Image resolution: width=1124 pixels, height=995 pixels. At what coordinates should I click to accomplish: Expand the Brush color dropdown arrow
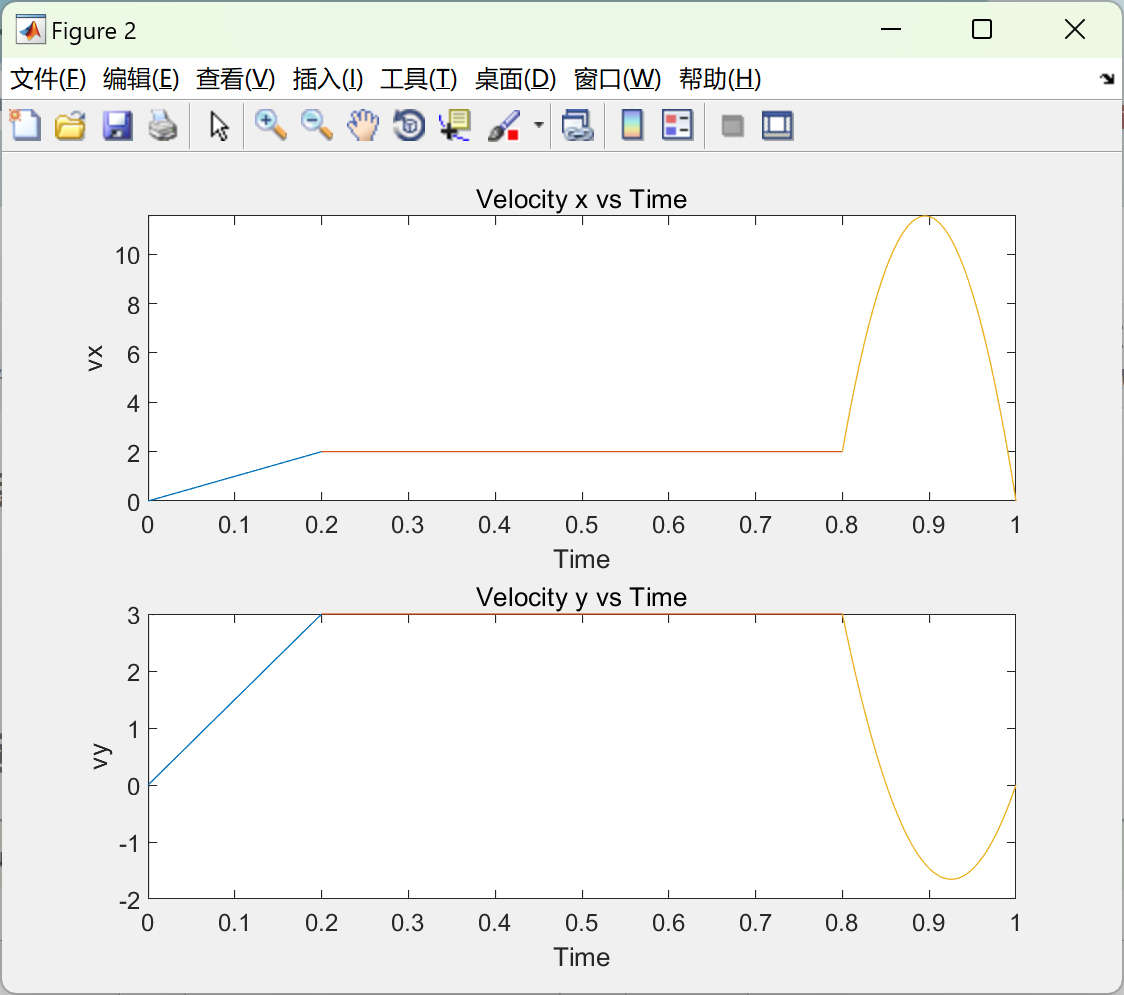pos(539,125)
